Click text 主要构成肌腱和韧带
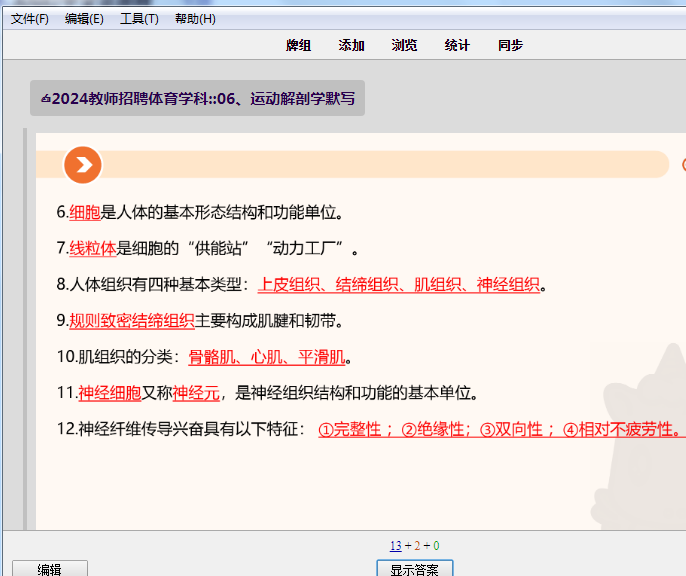The image size is (686, 576). coord(265,321)
